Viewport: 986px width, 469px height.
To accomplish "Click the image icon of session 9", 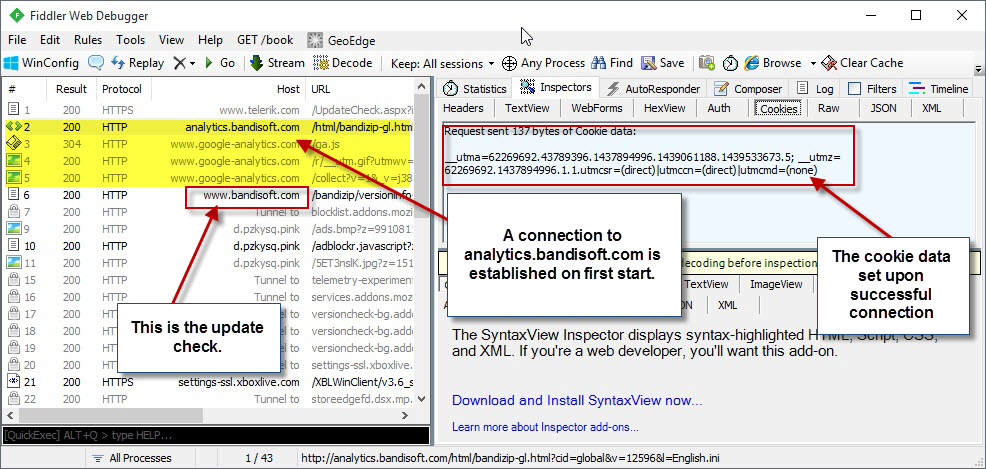I will pos(14,228).
